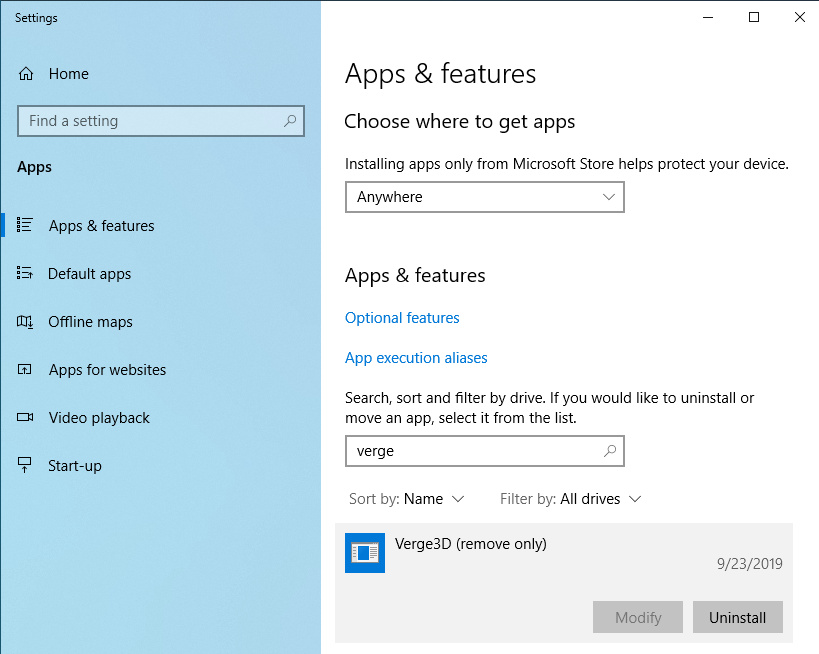This screenshot has width=819, height=654.
Task: Click the Offline maps icon
Action: (x=25, y=321)
